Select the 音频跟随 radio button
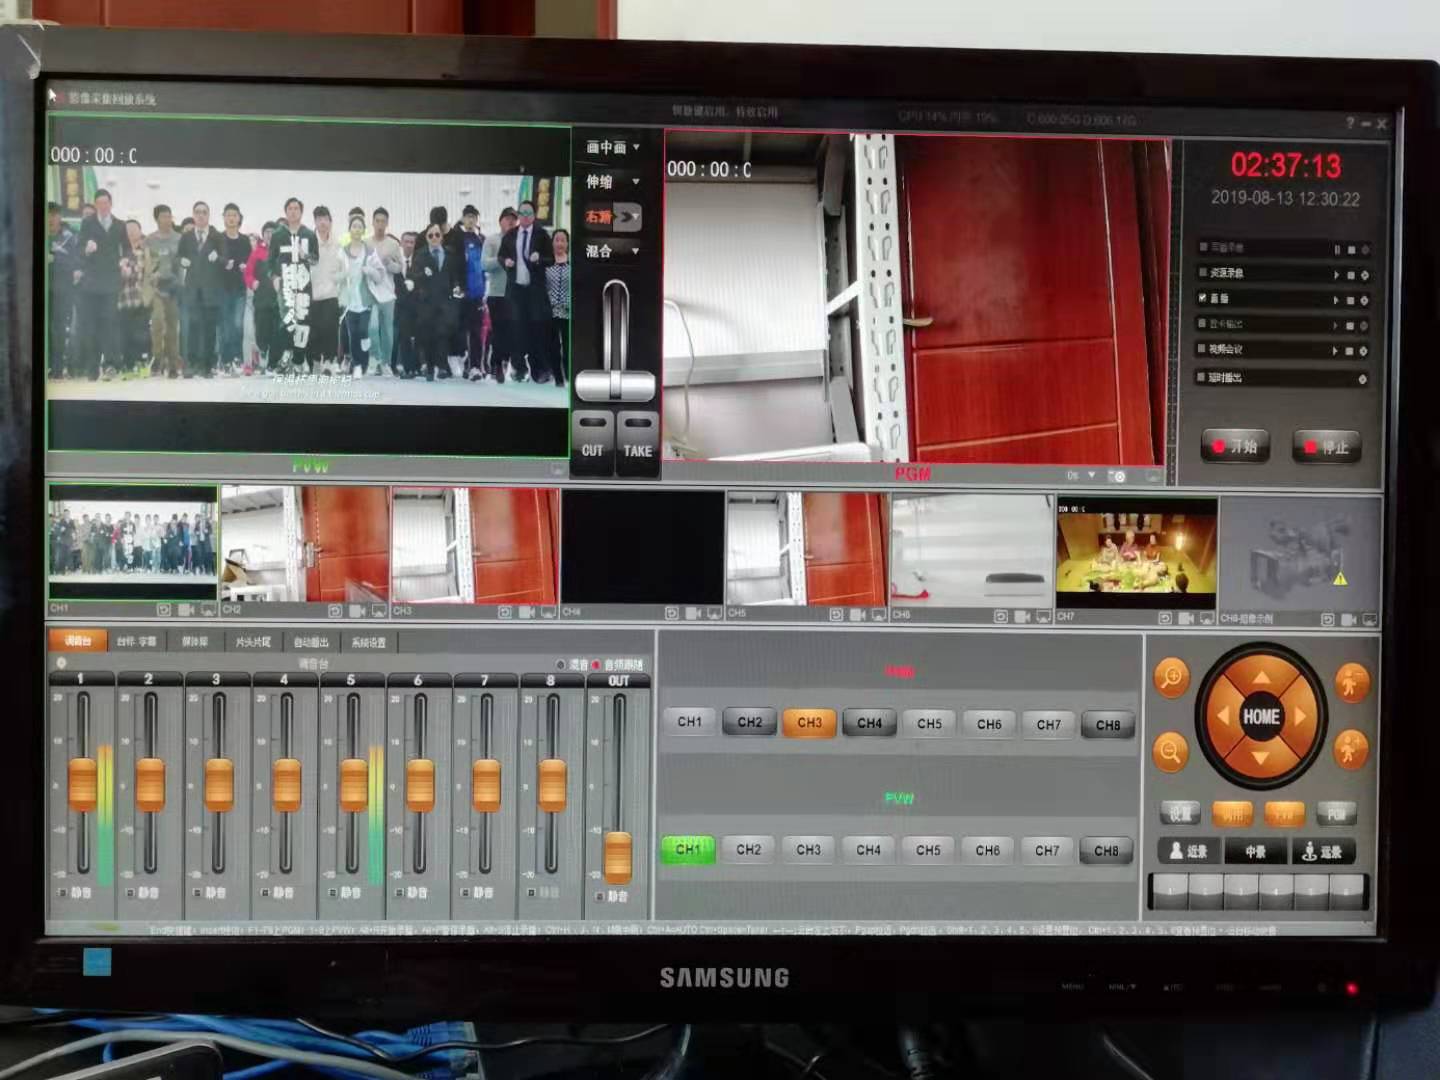1440x1080 pixels. pos(597,664)
